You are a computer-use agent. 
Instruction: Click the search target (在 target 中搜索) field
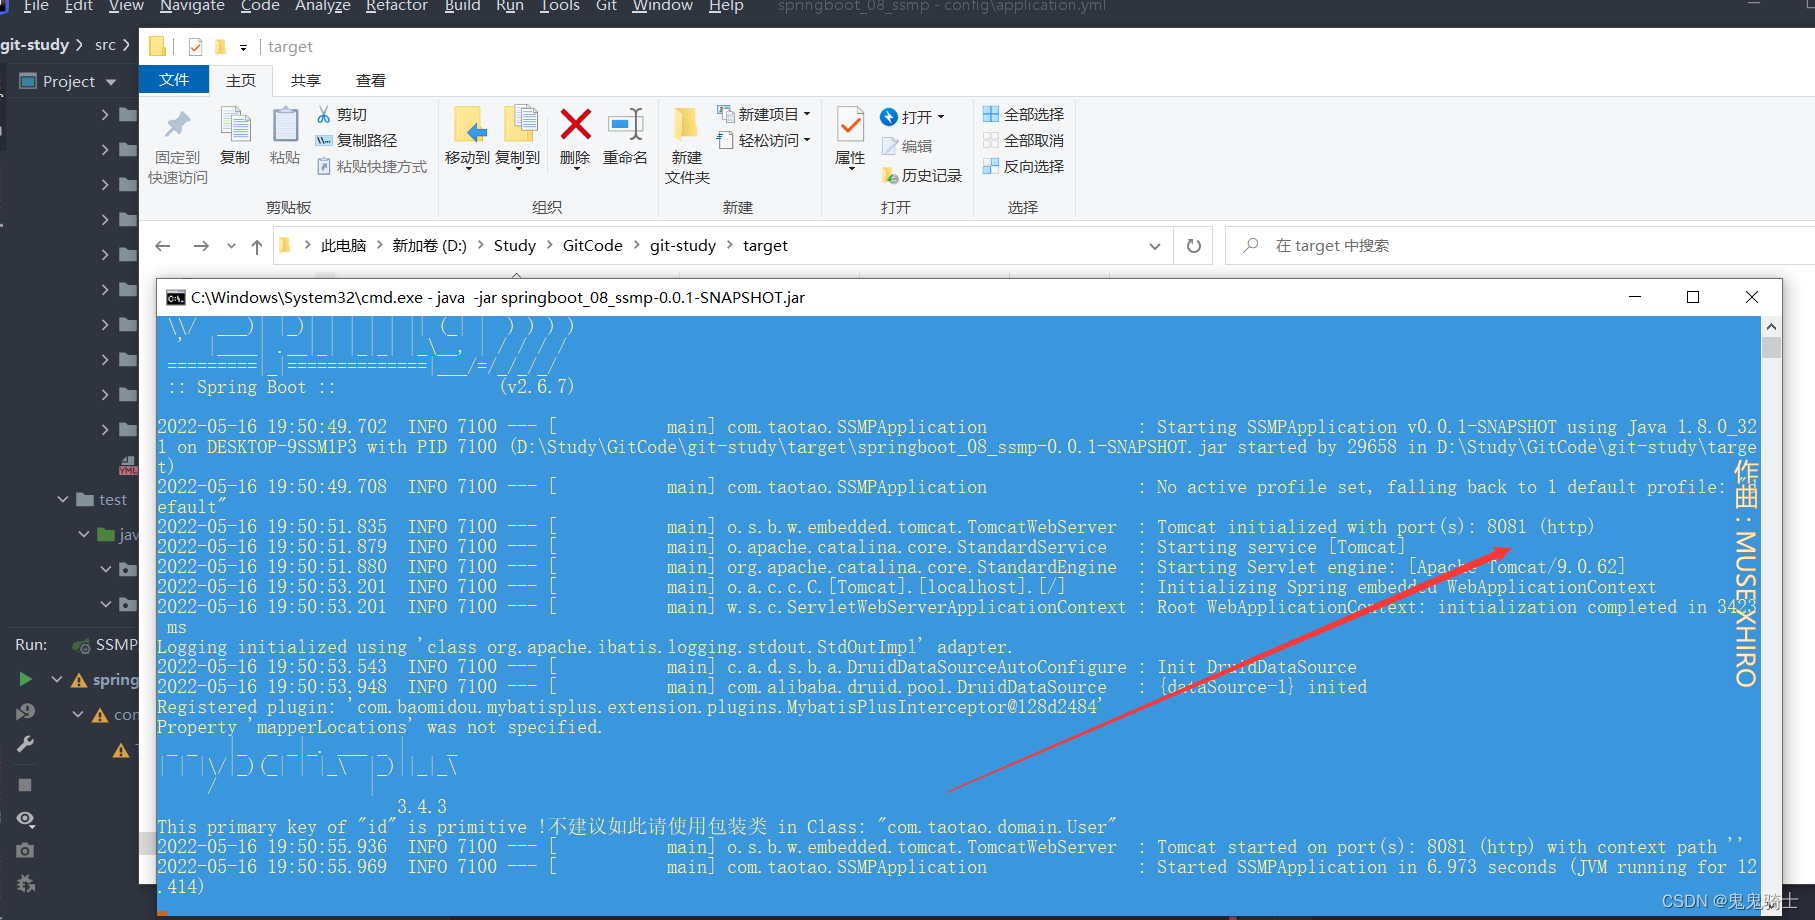click(1520, 246)
